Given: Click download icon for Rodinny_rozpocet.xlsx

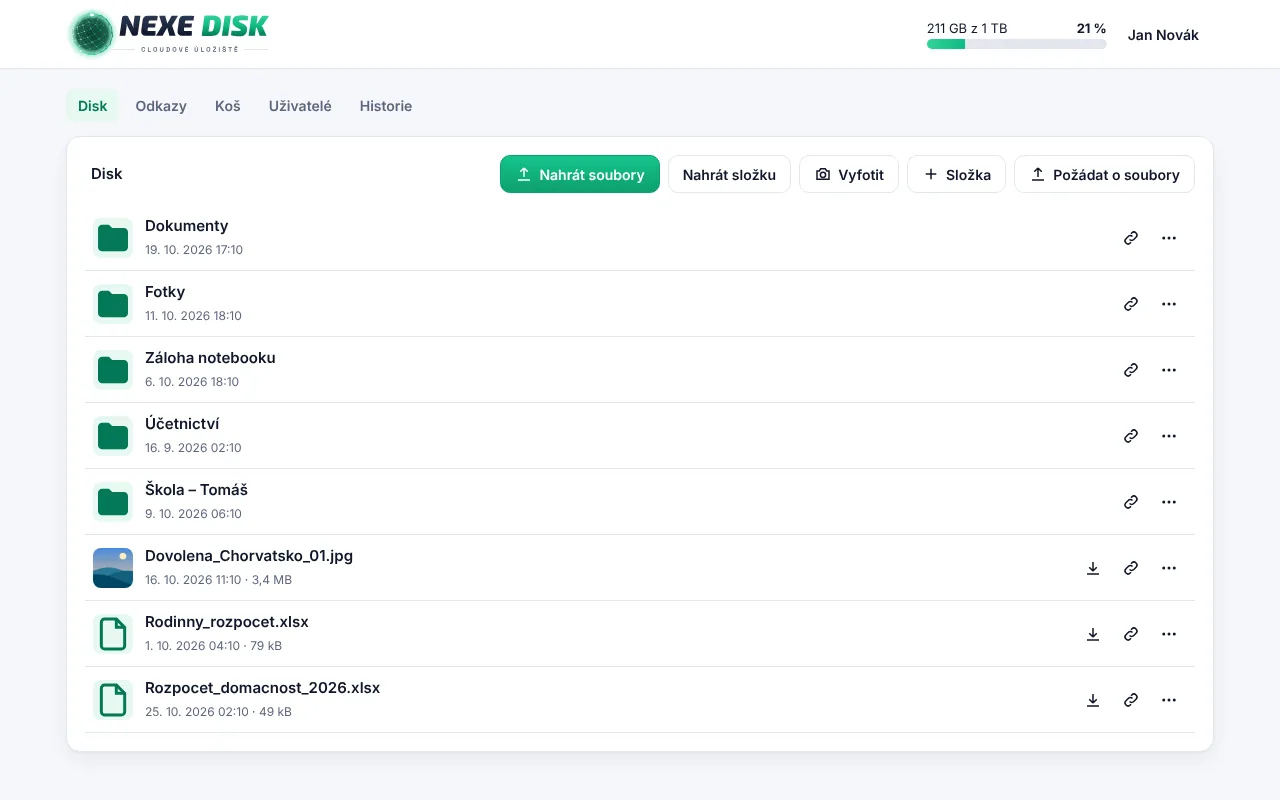Looking at the screenshot, I should click(1093, 634).
